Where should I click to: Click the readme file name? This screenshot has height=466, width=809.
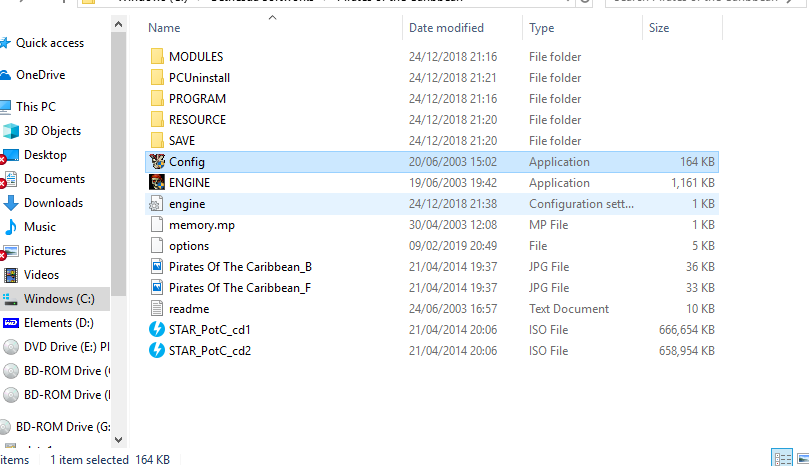(x=189, y=309)
